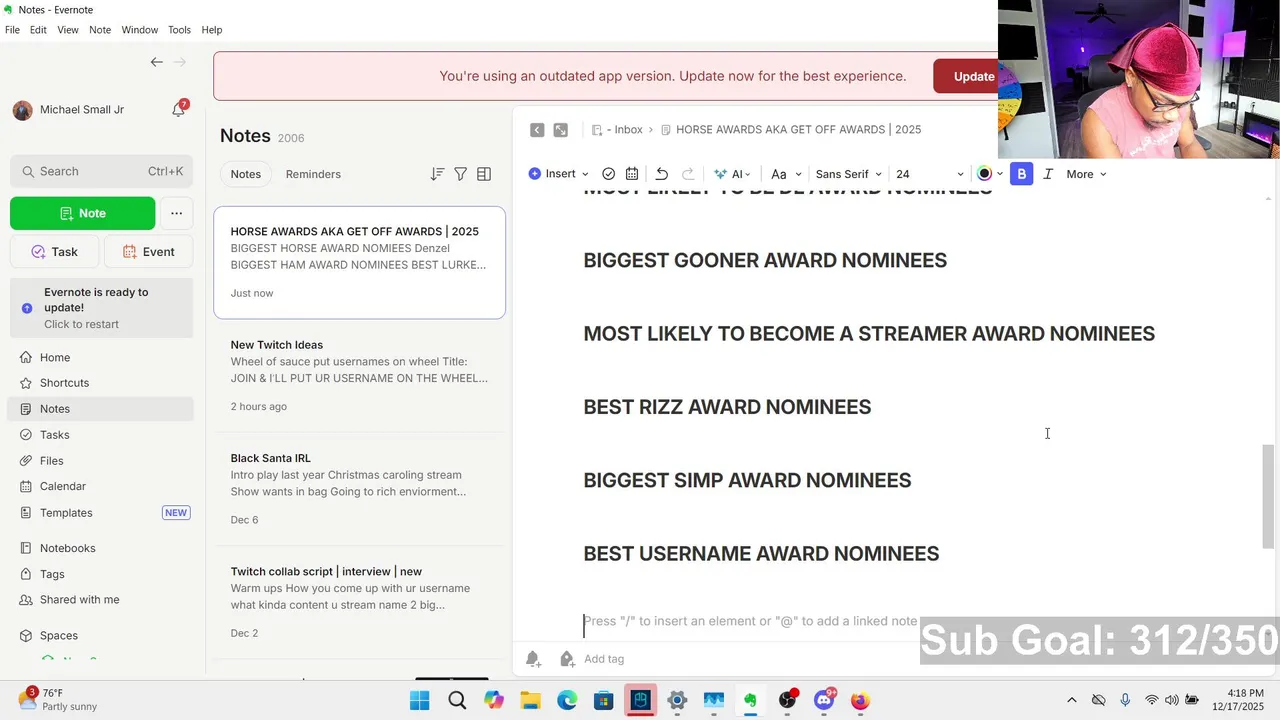Toggle italic formatting

pos(1048,174)
